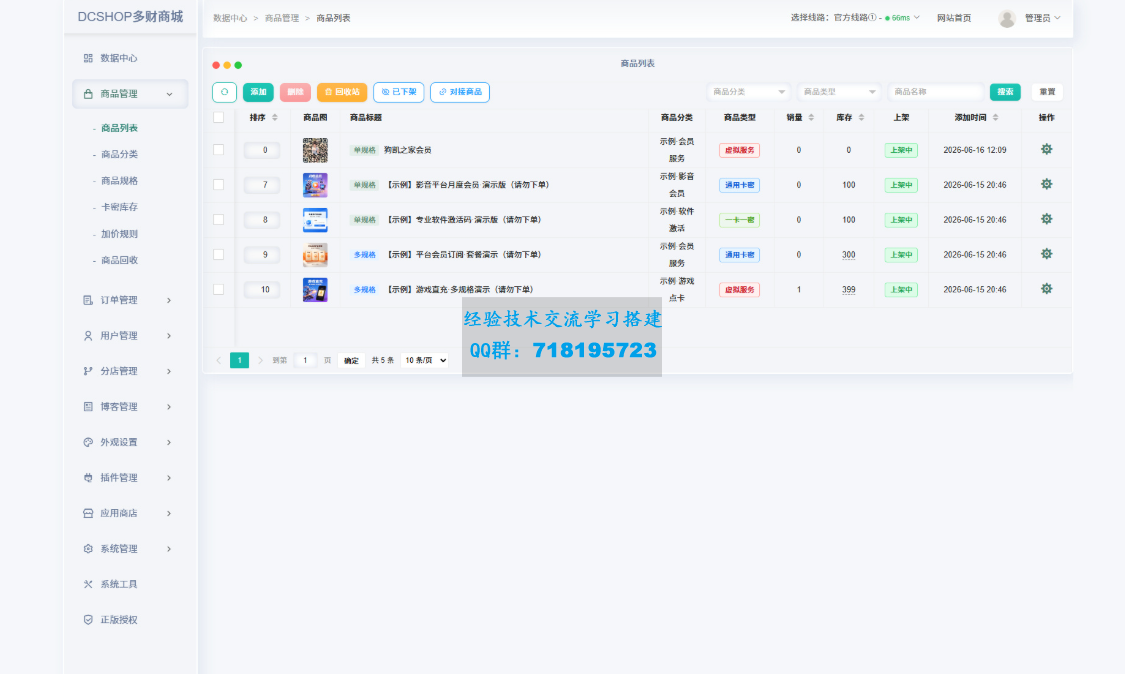Screen dimensions: 1125x674
Task: Go to the next page arrow in pagination
Action: tap(260, 360)
